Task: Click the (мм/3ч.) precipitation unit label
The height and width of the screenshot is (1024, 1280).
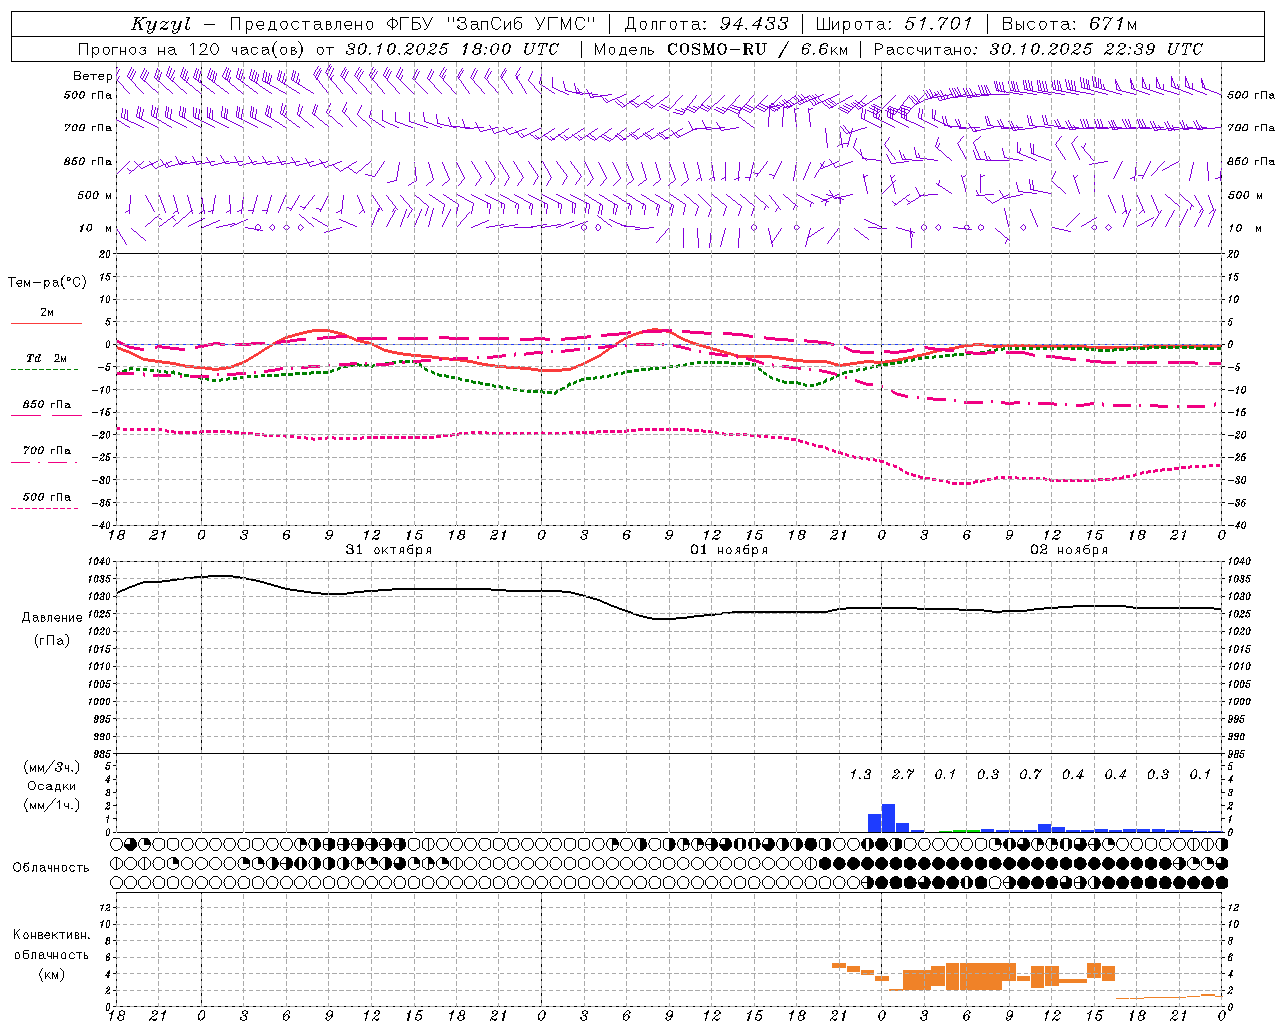Action: coord(52,767)
